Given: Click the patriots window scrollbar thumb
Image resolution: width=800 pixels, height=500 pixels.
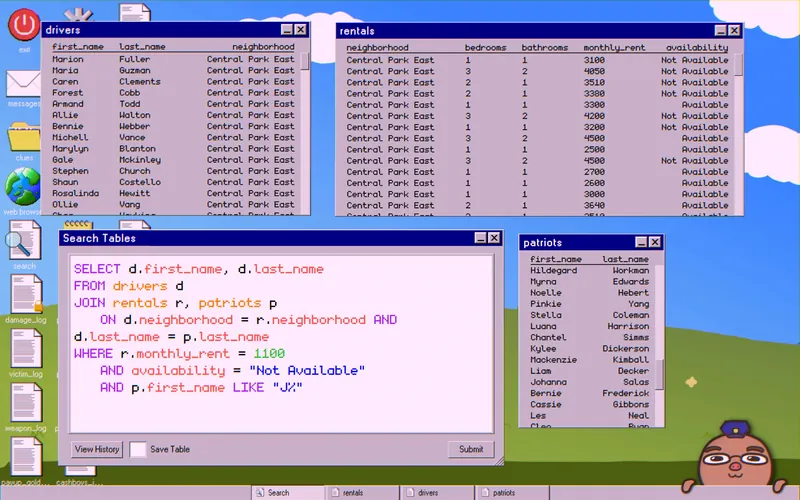Looking at the screenshot, I should pos(660,374).
